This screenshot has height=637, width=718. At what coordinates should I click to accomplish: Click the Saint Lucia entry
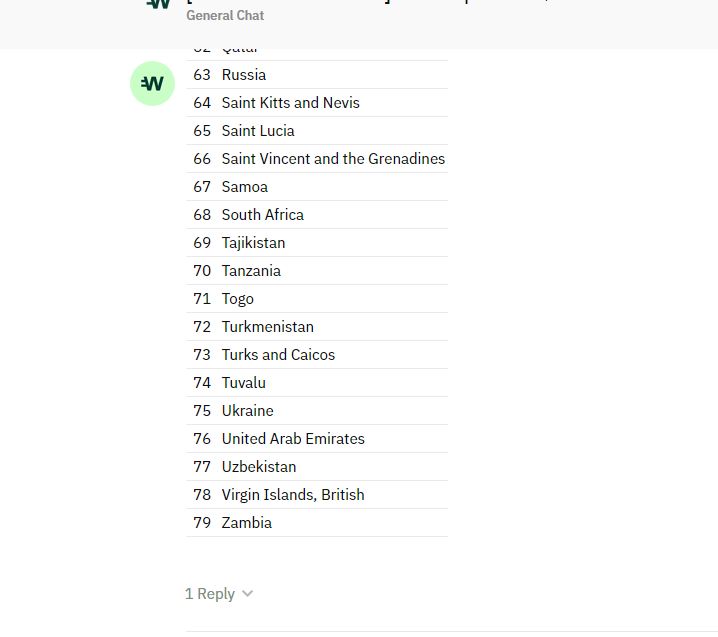258,131
